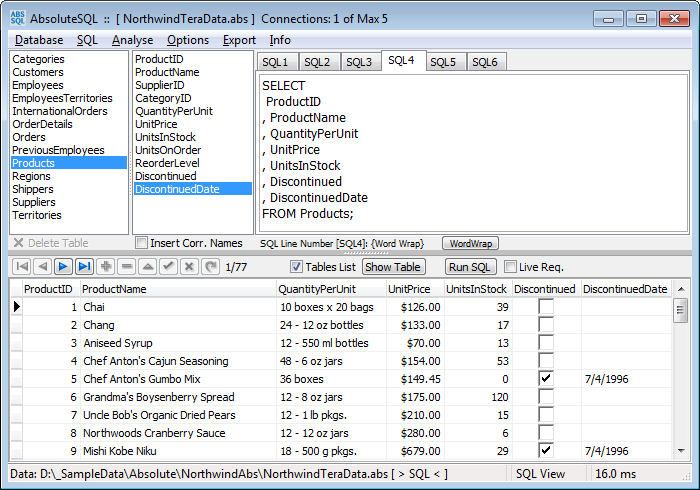Image resolution: width=700 pixels, height=490 pixels.
Task: Click the grid vertical scrollbar thumb
Action: coord(680,311)
